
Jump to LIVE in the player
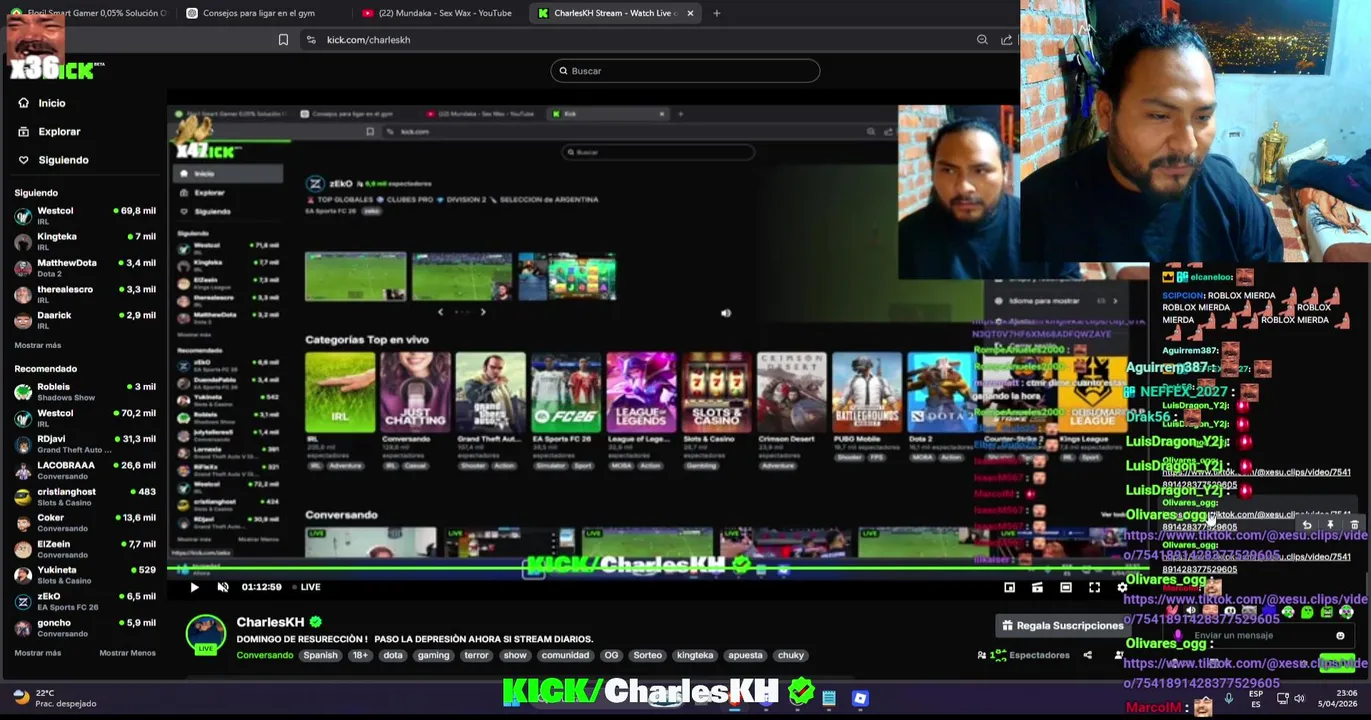point(306,587)
